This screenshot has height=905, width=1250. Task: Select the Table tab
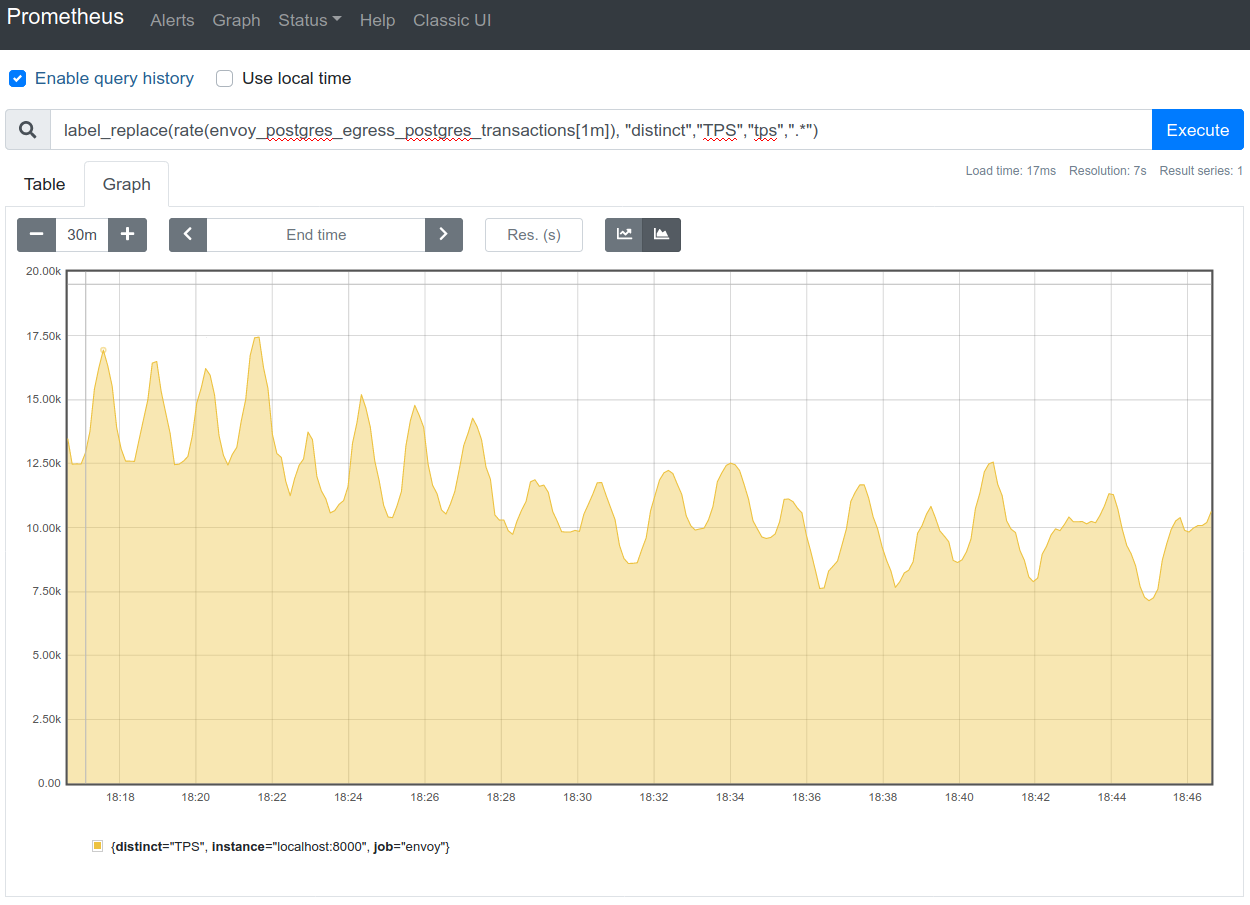click(x=45, y=184)
